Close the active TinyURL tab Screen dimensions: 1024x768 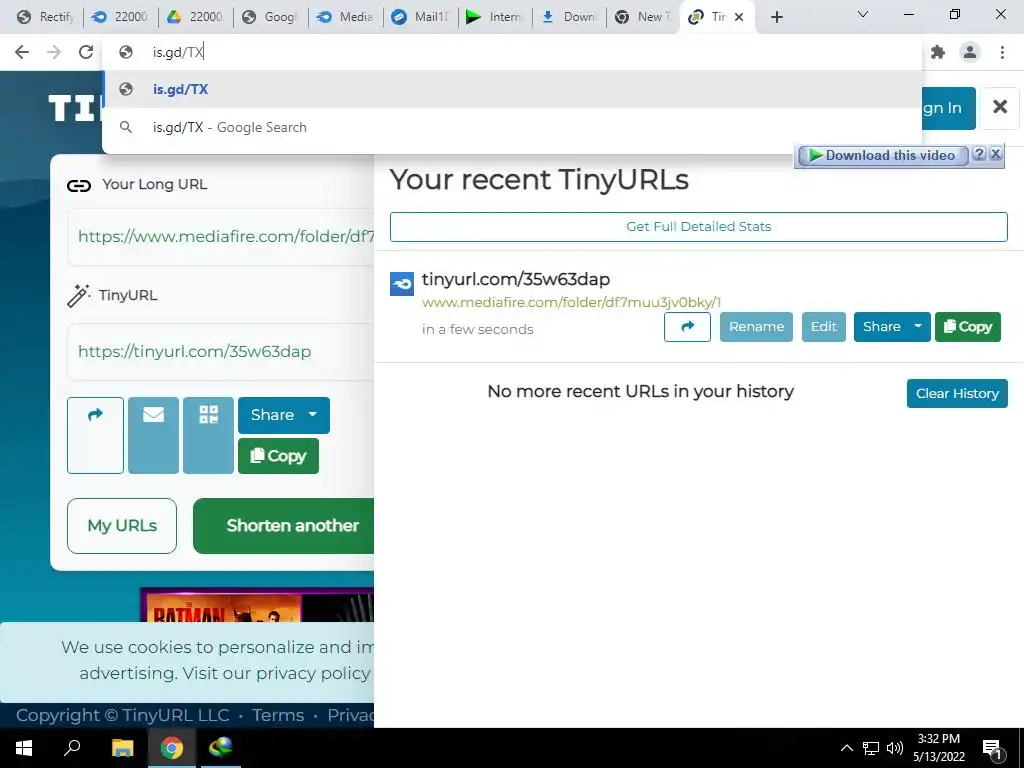[x=739, y=17]
